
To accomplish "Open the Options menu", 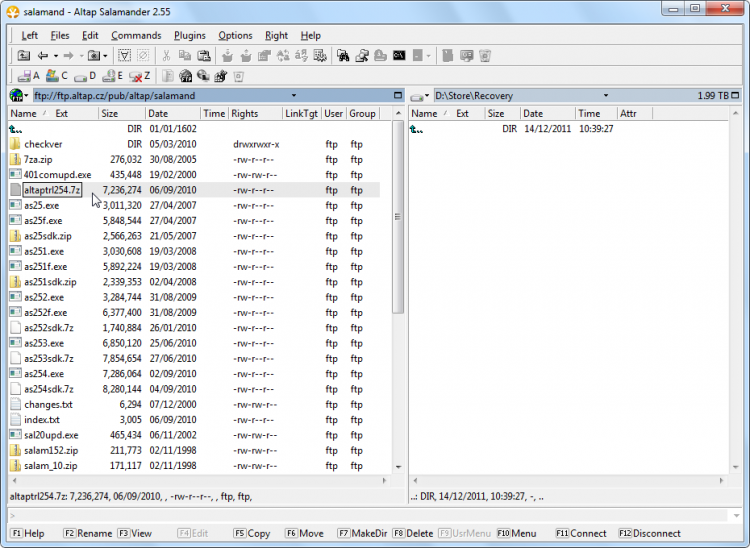I will [x=235, y=35].
